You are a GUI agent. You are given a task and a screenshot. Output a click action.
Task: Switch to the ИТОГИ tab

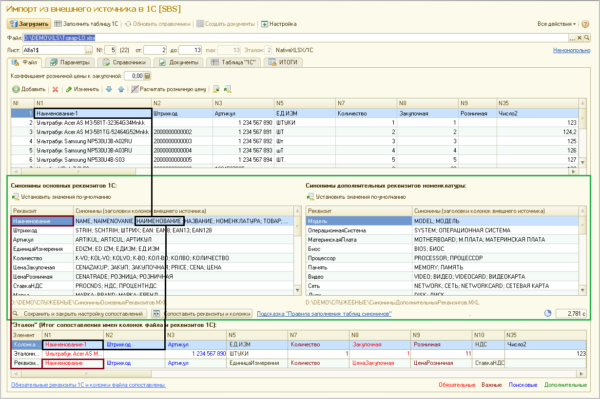[283, 62]
